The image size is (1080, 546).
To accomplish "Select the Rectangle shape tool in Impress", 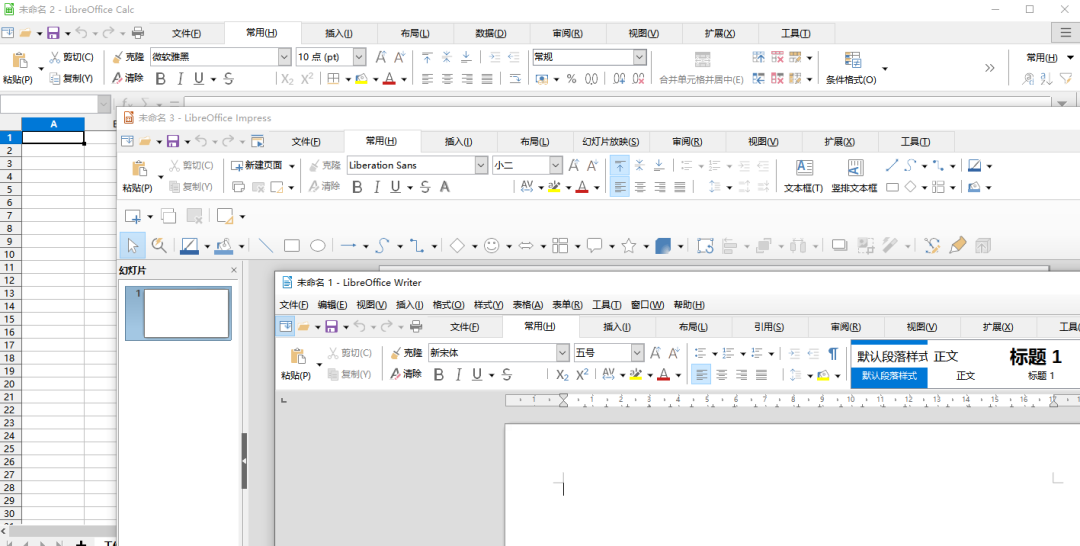I will pos(292,245).
